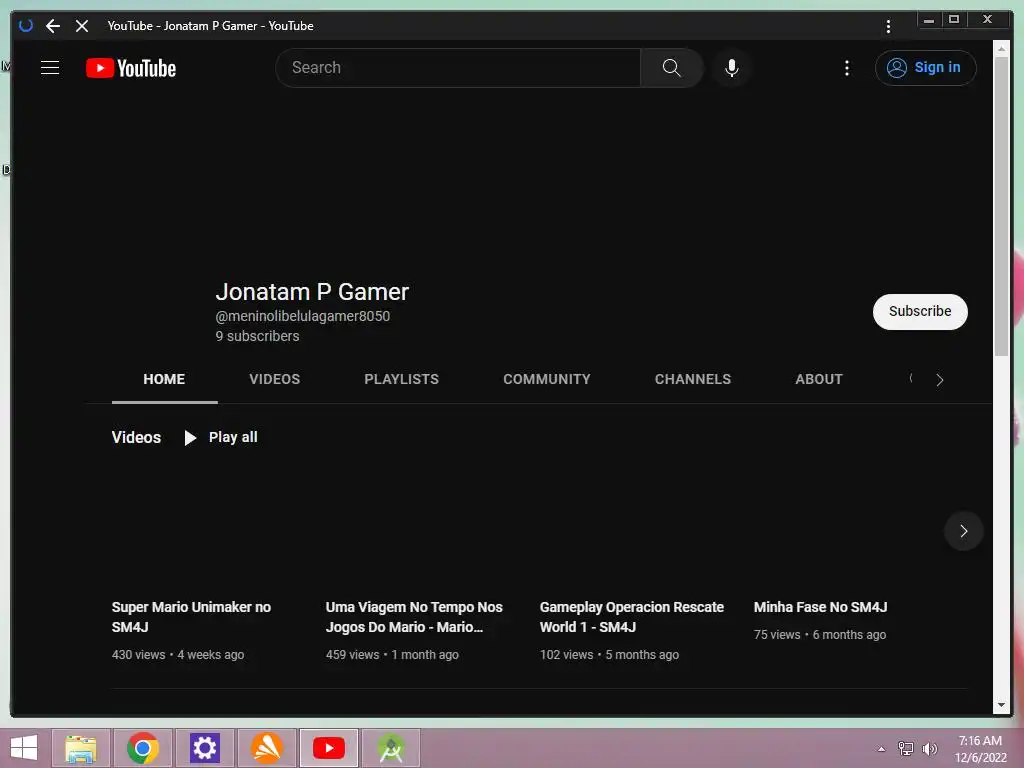Show more channel tabs with right chevron
Screen dimensions: 1024x768
tap(940, 380)
